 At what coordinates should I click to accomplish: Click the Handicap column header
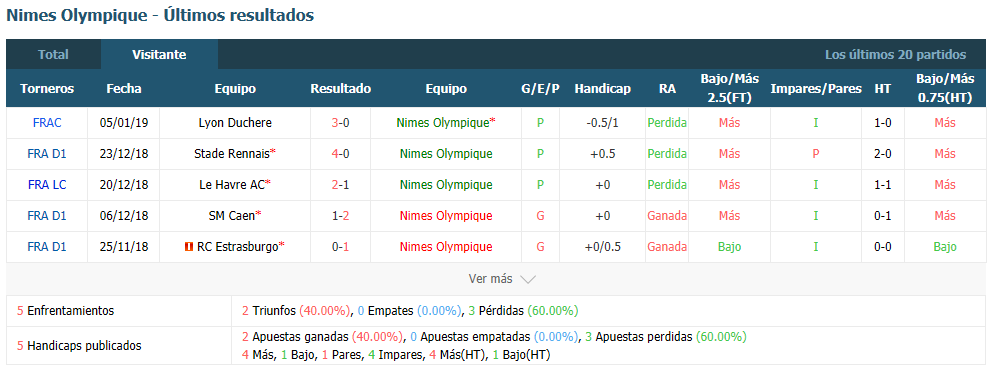tap(602, 88)
